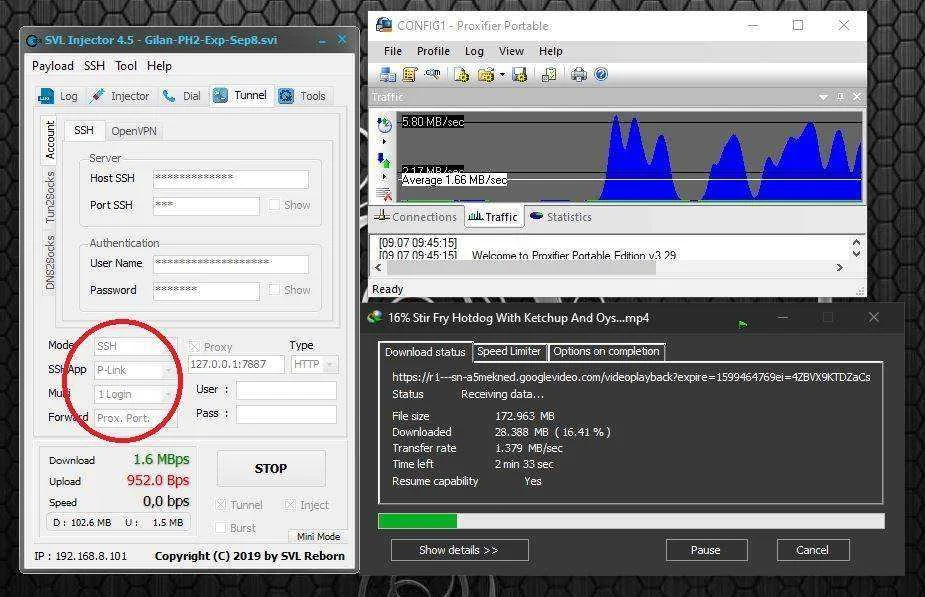Image resolution: width=925 pixels, height=597 pixels.
Task: Click the download/upload arrows icon beside graph
Action: [384, 159]
